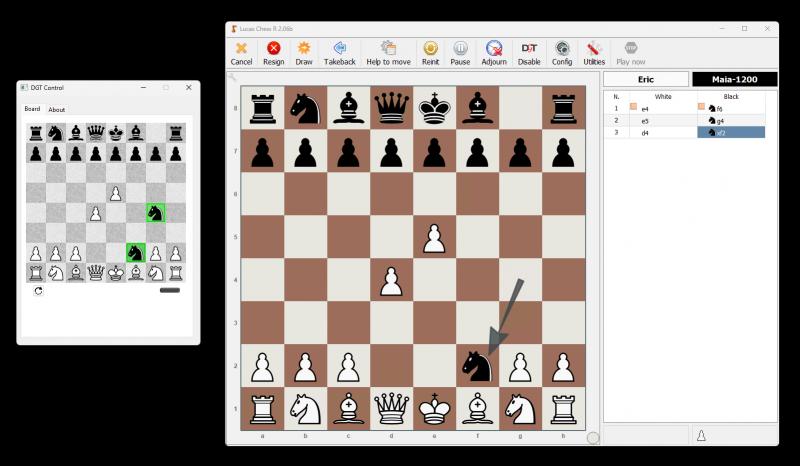
Task: Open the Config menu
Action: point(562,52)
